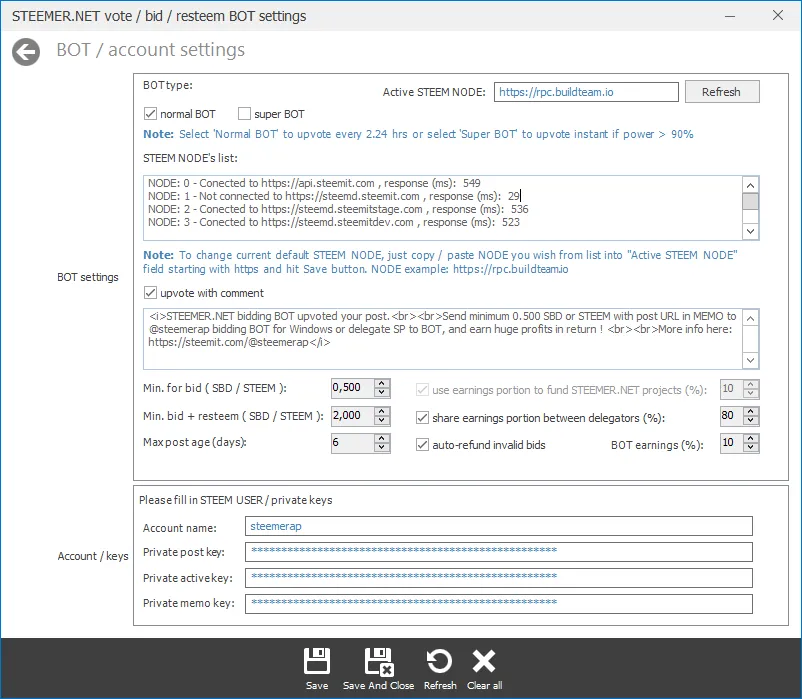Click the bottom bar Refresh label

pos(440,686)
